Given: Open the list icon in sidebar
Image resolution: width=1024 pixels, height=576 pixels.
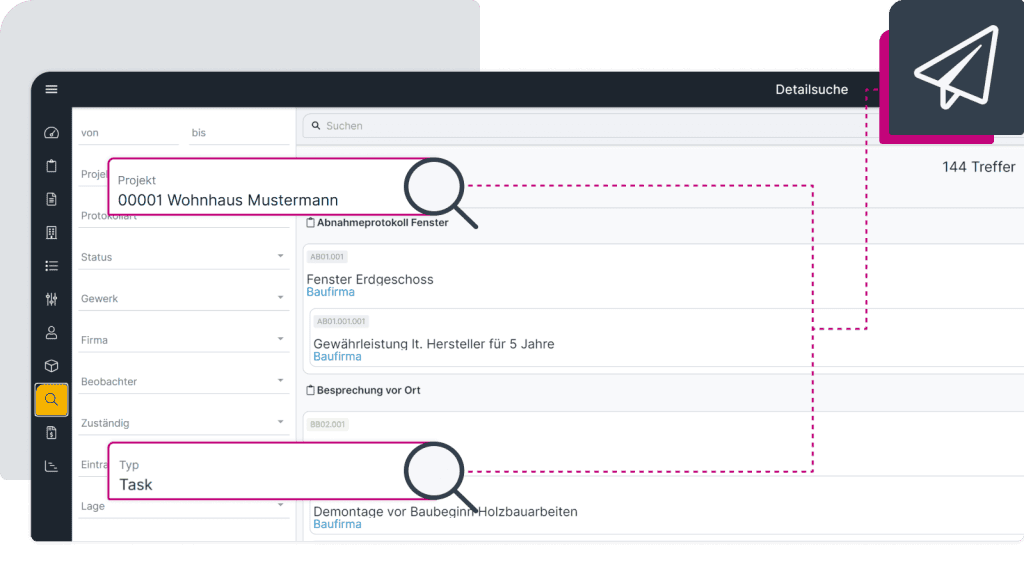Looking at the screenshot, I should coord(52,266).
